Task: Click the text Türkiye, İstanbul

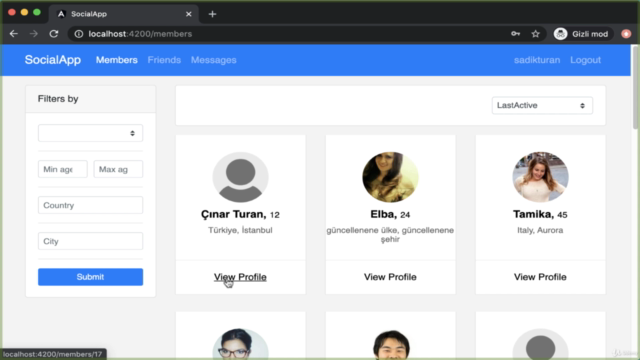Action: [x=240, y=230]
